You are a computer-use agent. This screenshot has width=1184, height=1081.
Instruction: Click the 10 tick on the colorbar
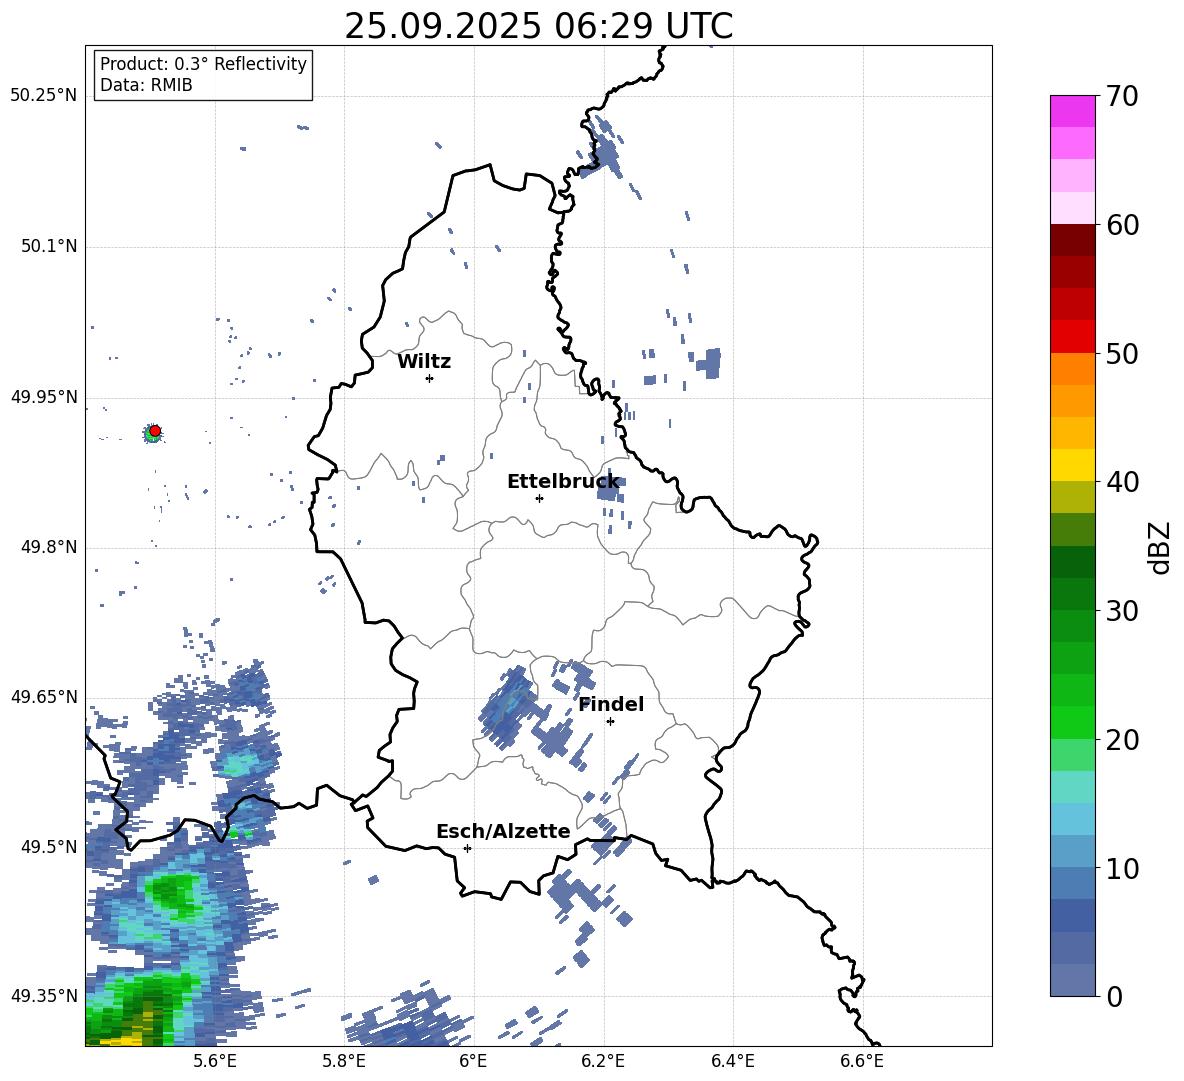(1122, 868)
